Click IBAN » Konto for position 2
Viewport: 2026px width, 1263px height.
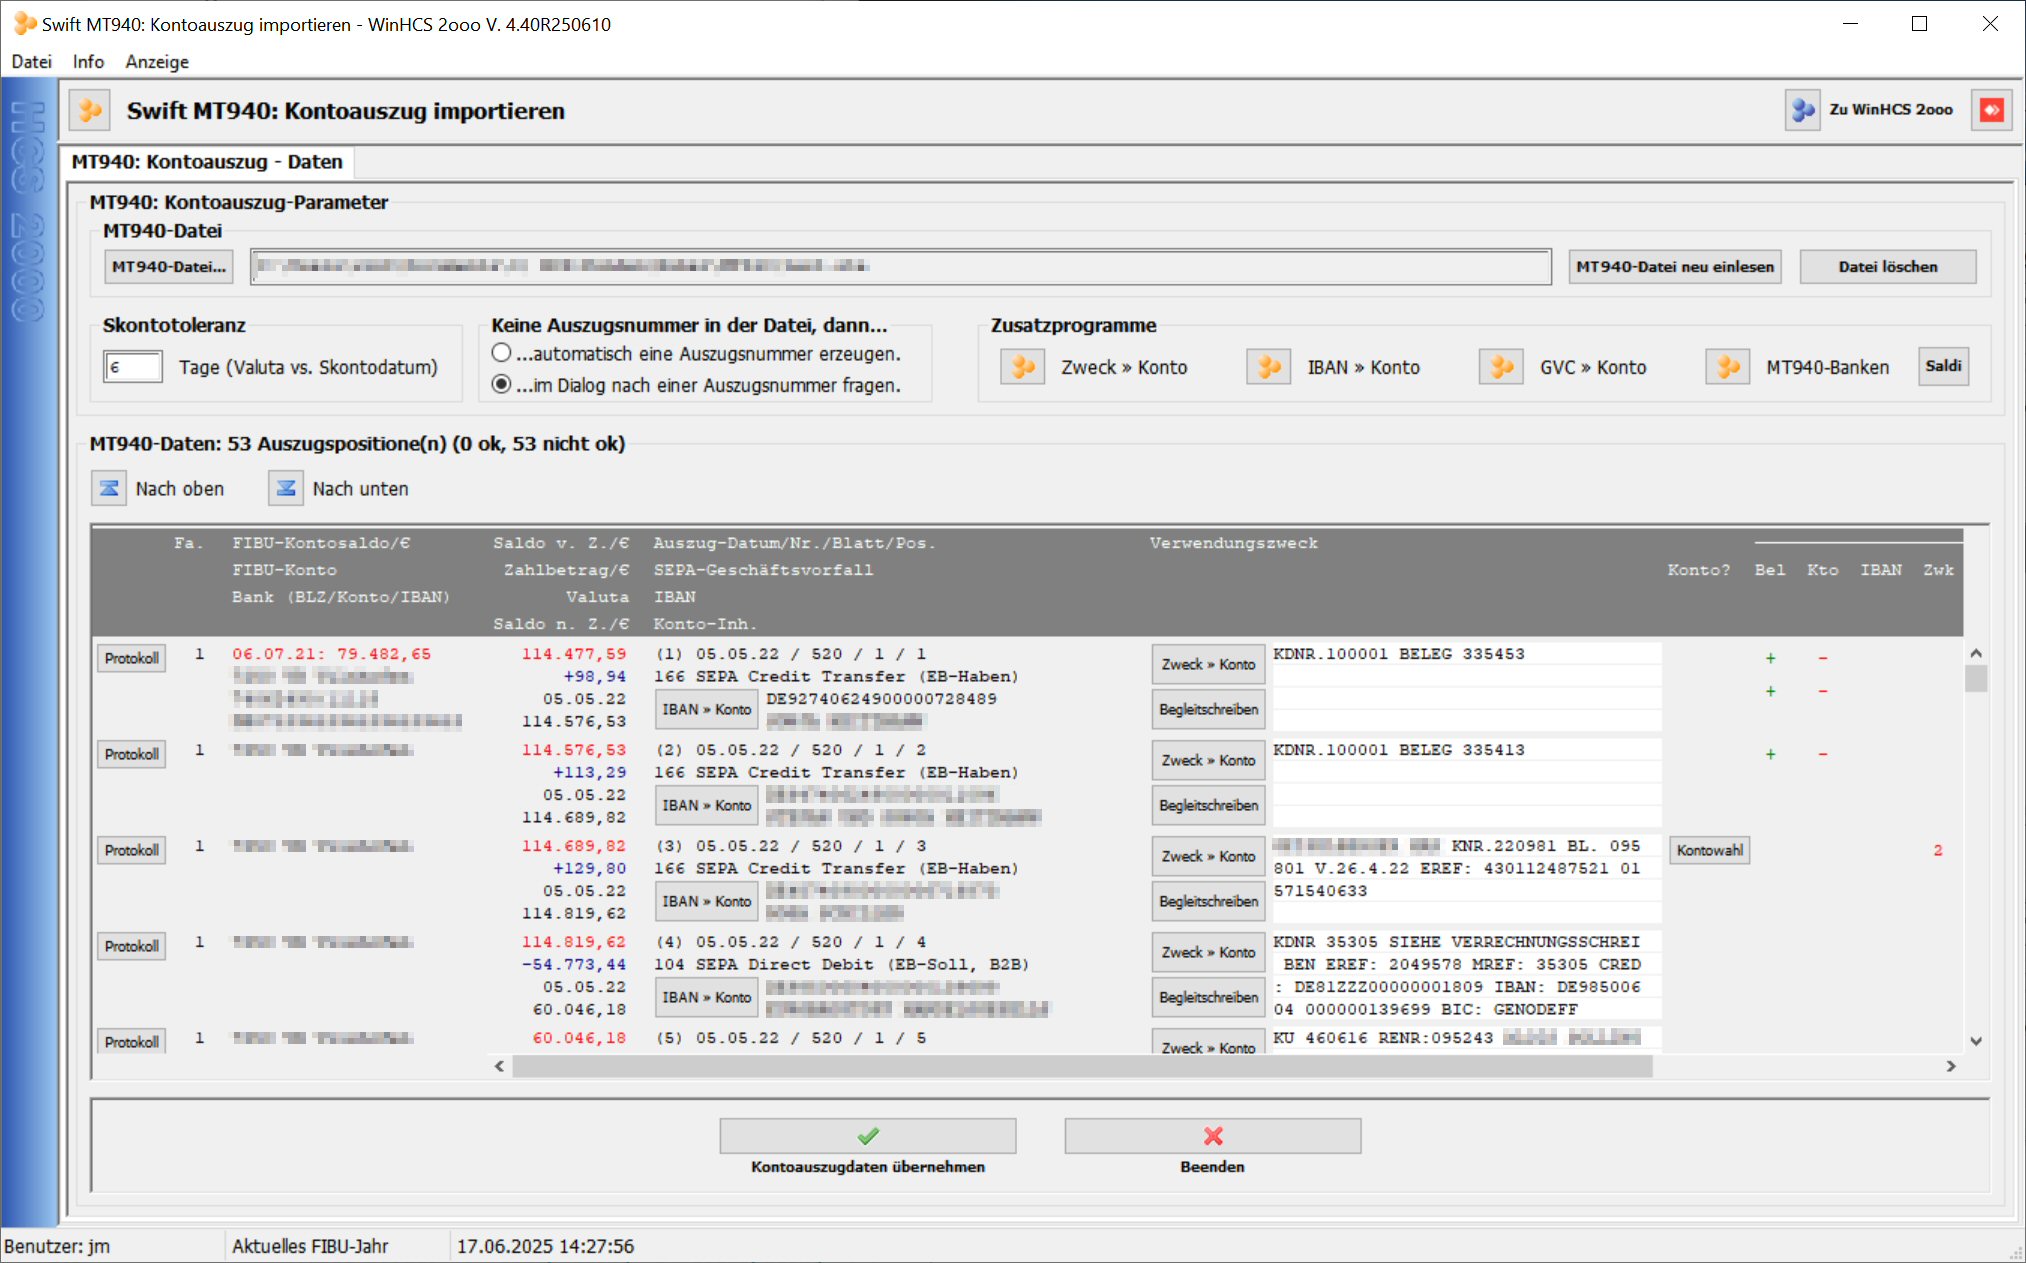706,805
